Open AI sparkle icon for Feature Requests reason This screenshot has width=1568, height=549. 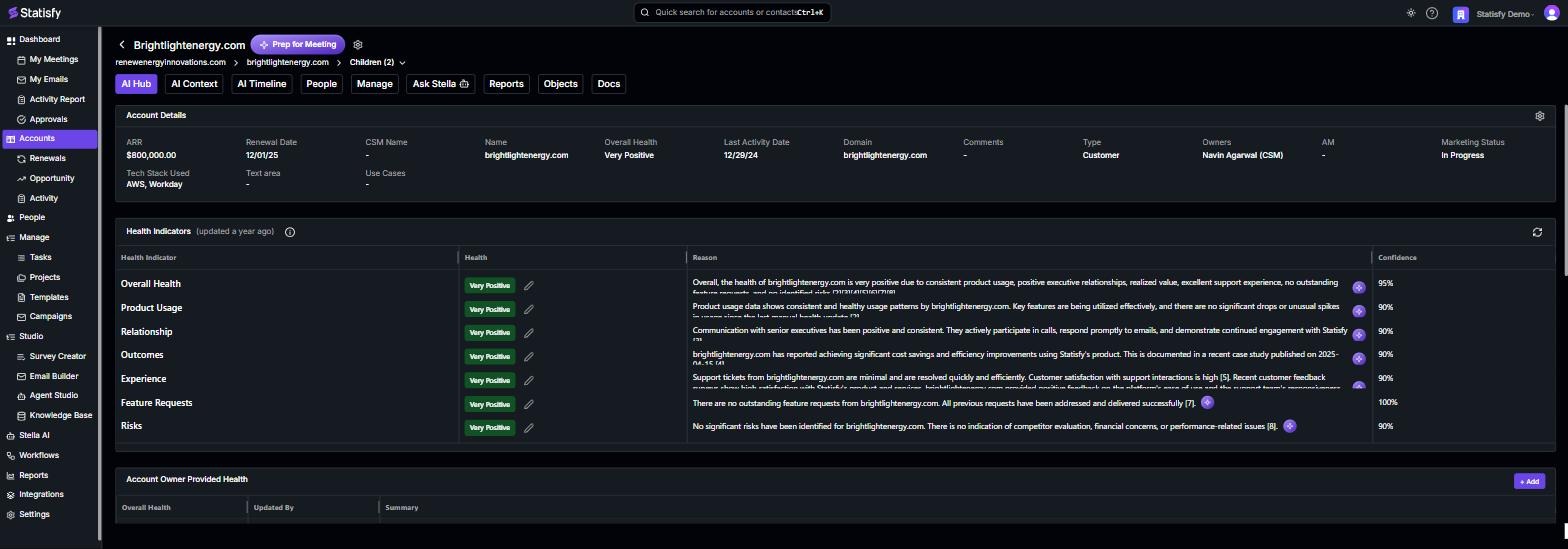[1207, 402]
